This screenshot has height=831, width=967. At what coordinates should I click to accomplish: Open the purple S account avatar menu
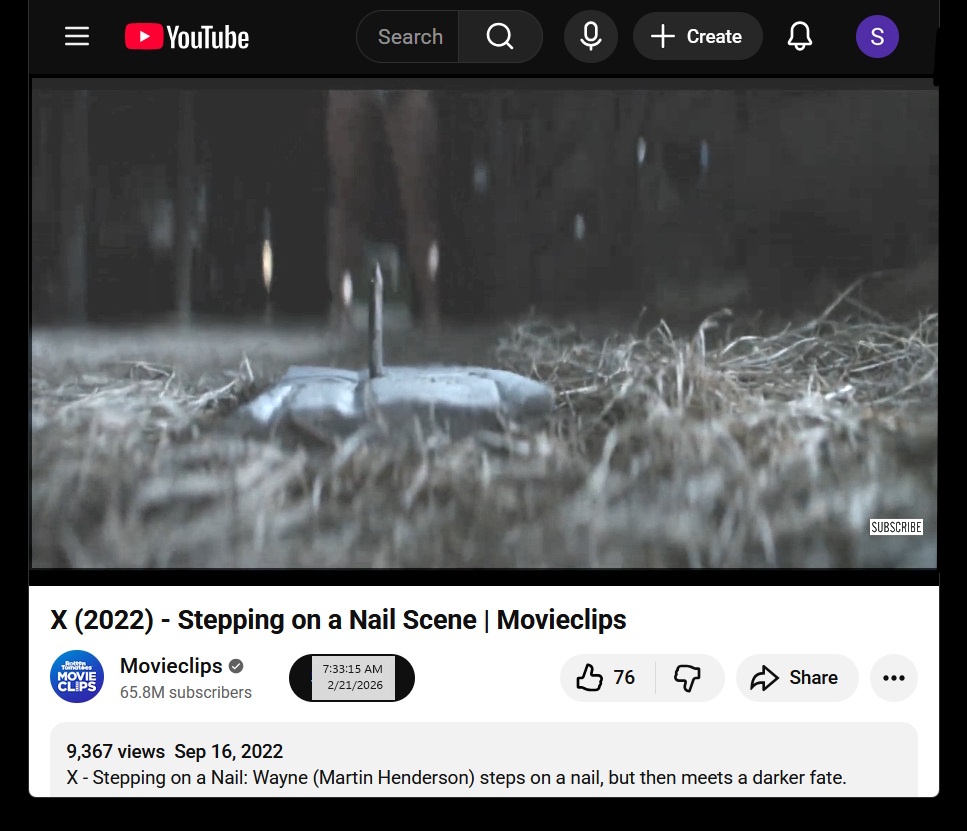tap(877, 37)
